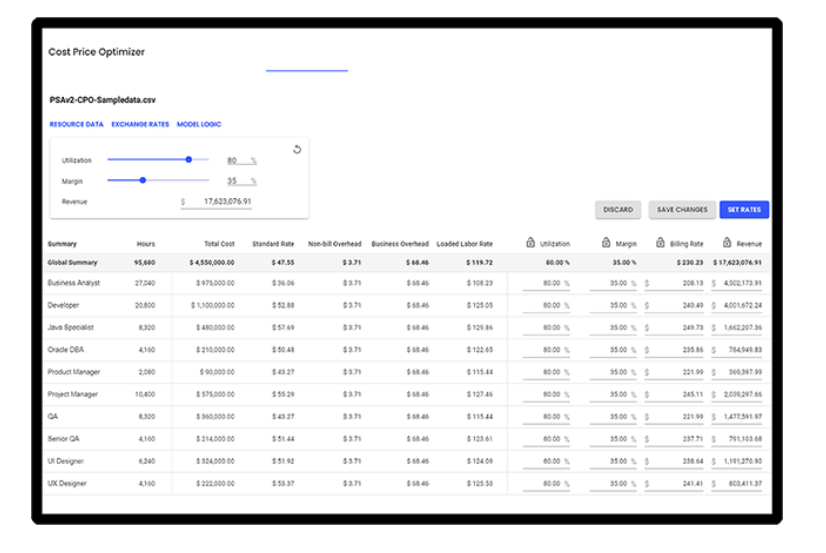The image size is (826, 553).
Task: Click the Revenue input field 17,623,076.91
Action: click(x=216, y=202)
